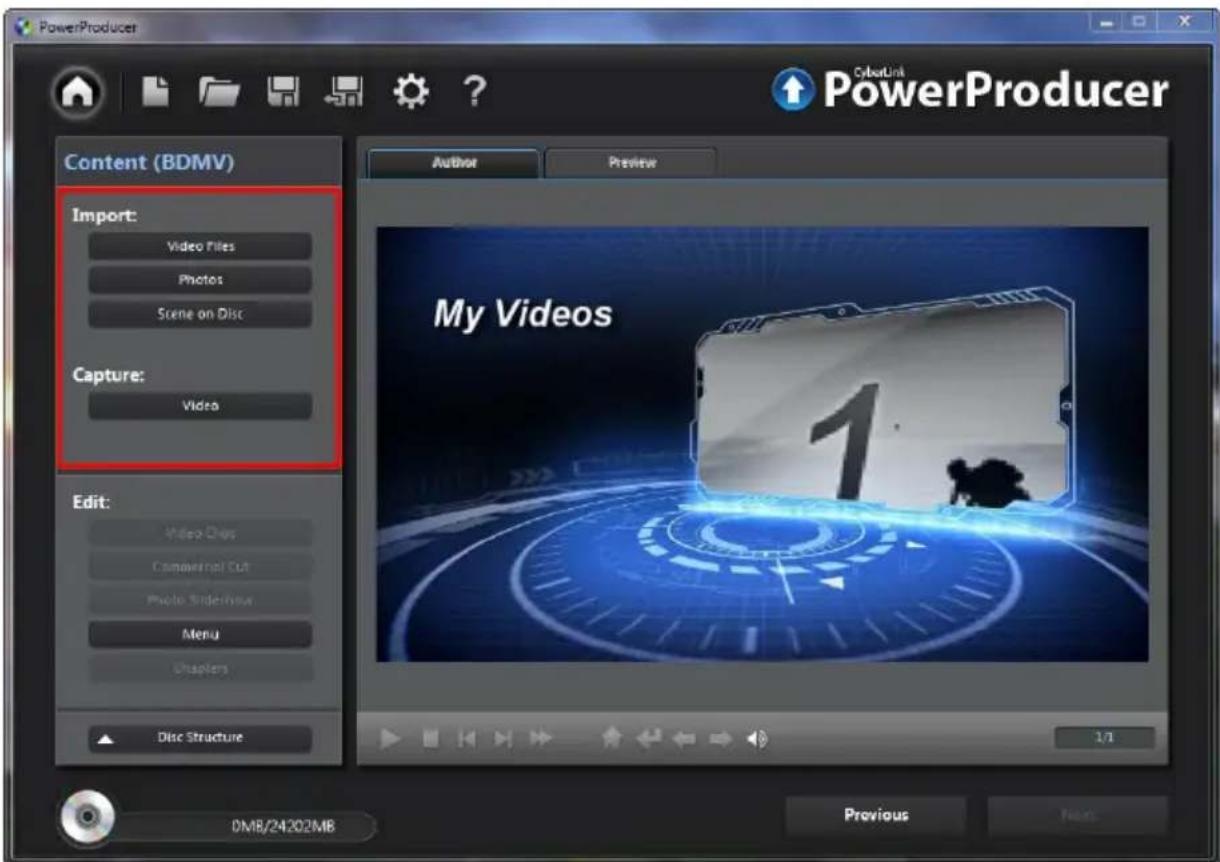Click the grayed Next button

1078,816
